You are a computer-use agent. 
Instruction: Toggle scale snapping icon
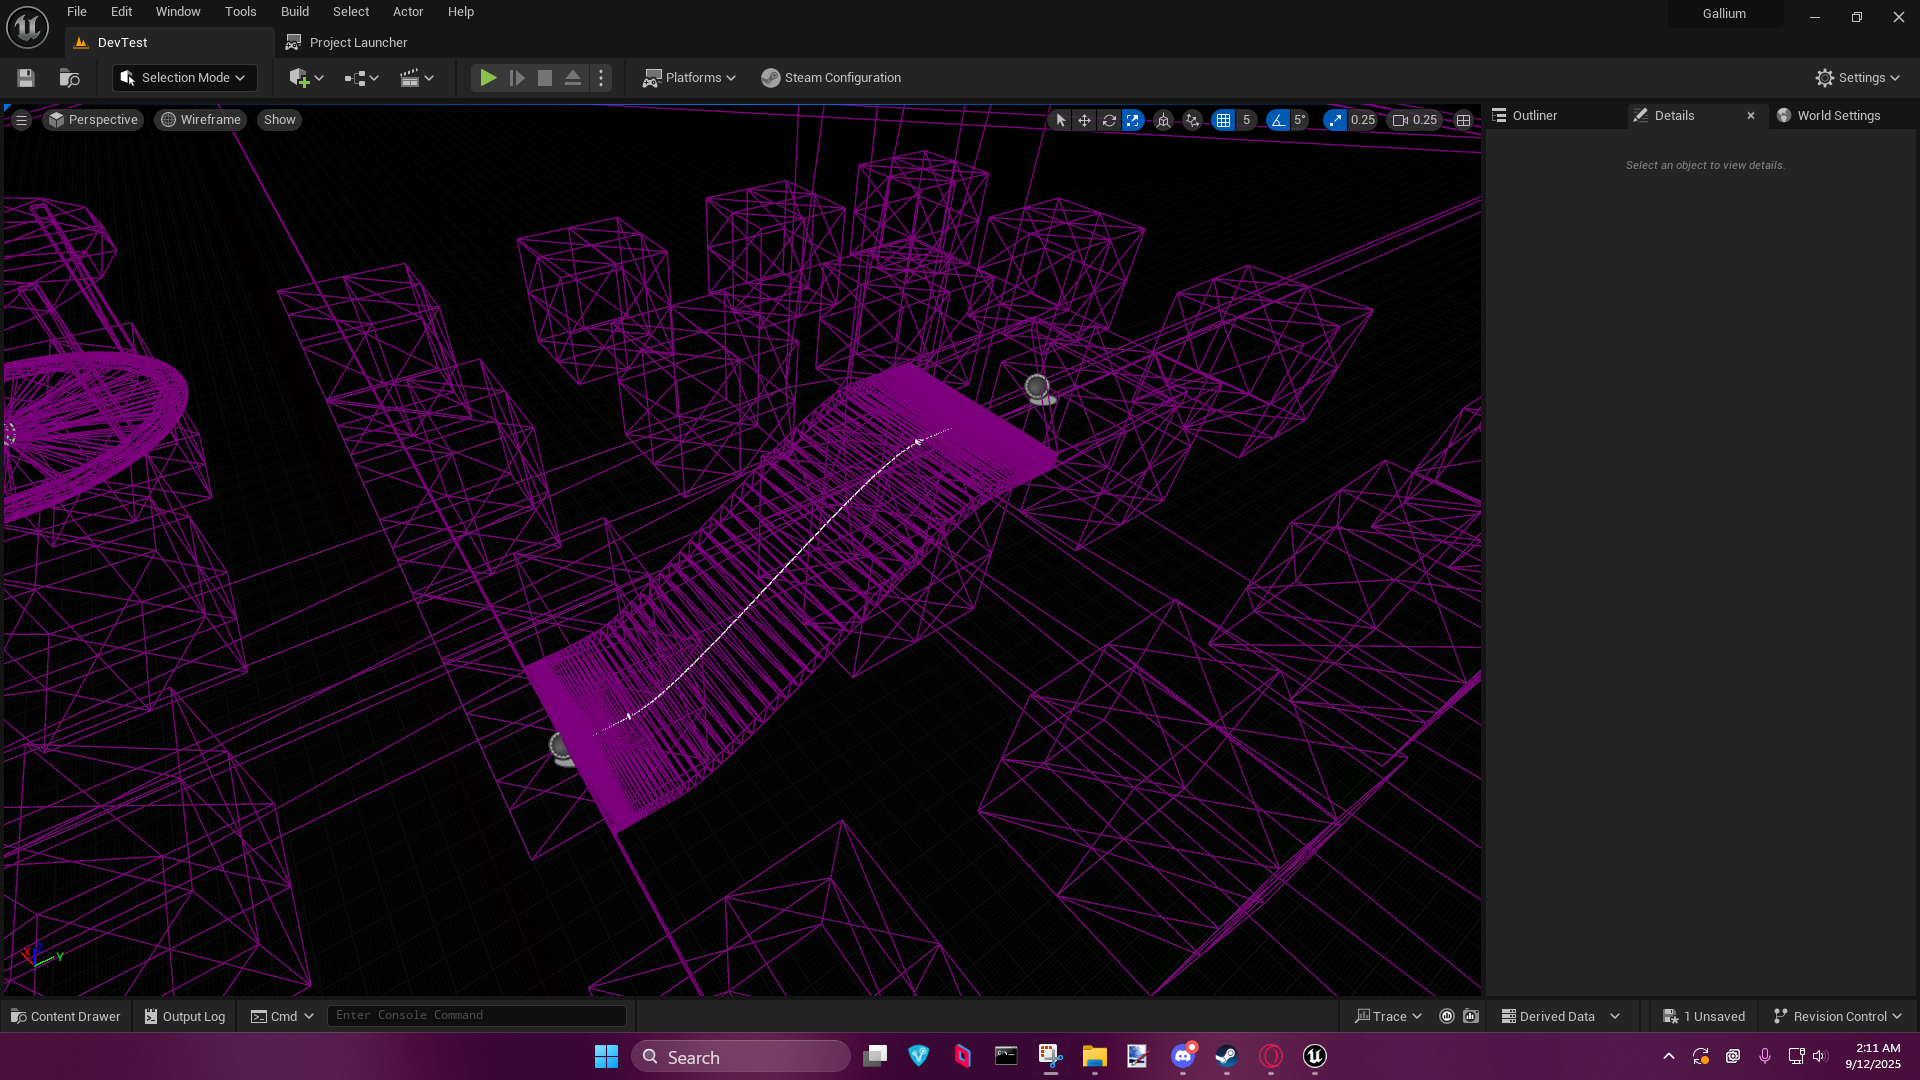tap(1335, 120)
